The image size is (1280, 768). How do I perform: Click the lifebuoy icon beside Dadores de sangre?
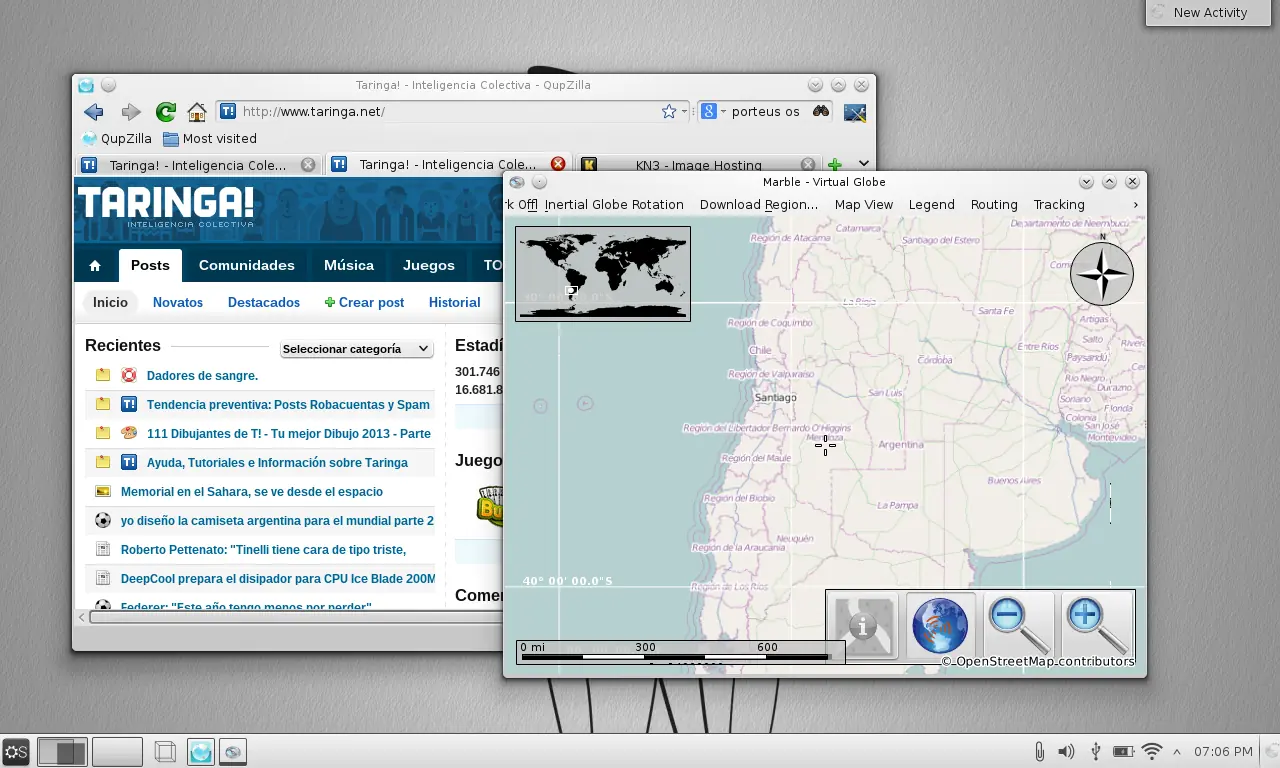(x=129, y=376)
